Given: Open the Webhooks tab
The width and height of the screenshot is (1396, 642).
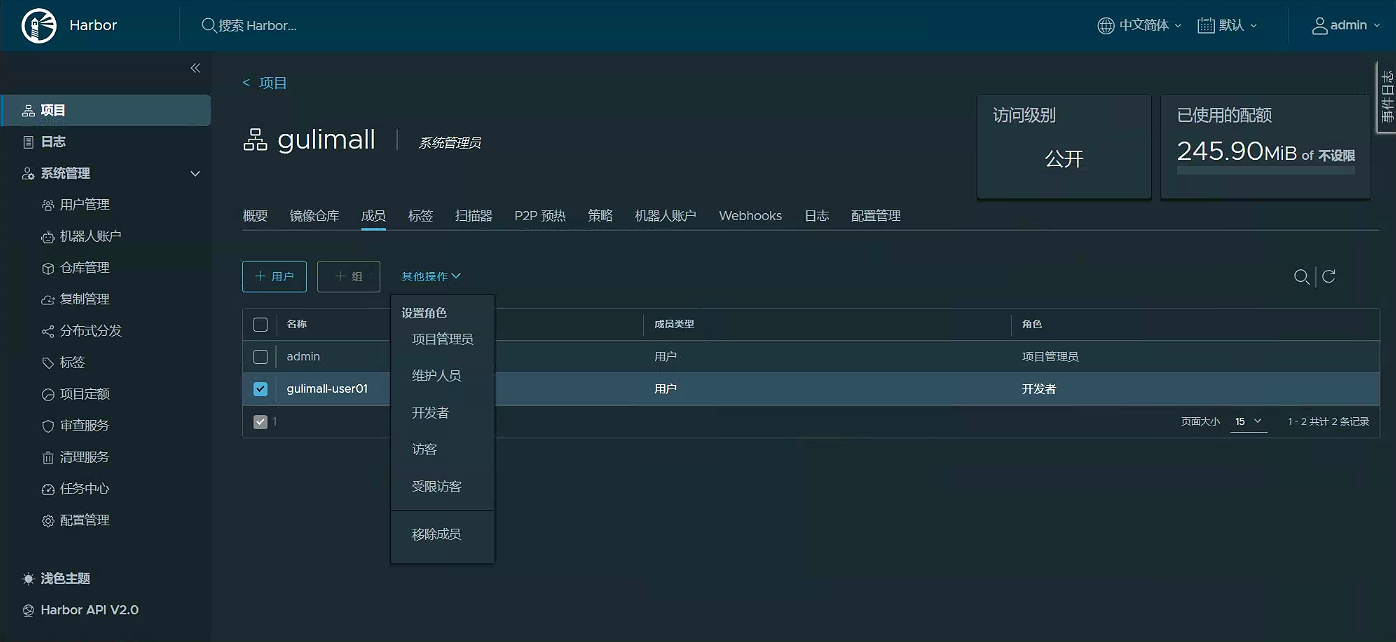Looking at the screenshot, I should tap(750, 216).
